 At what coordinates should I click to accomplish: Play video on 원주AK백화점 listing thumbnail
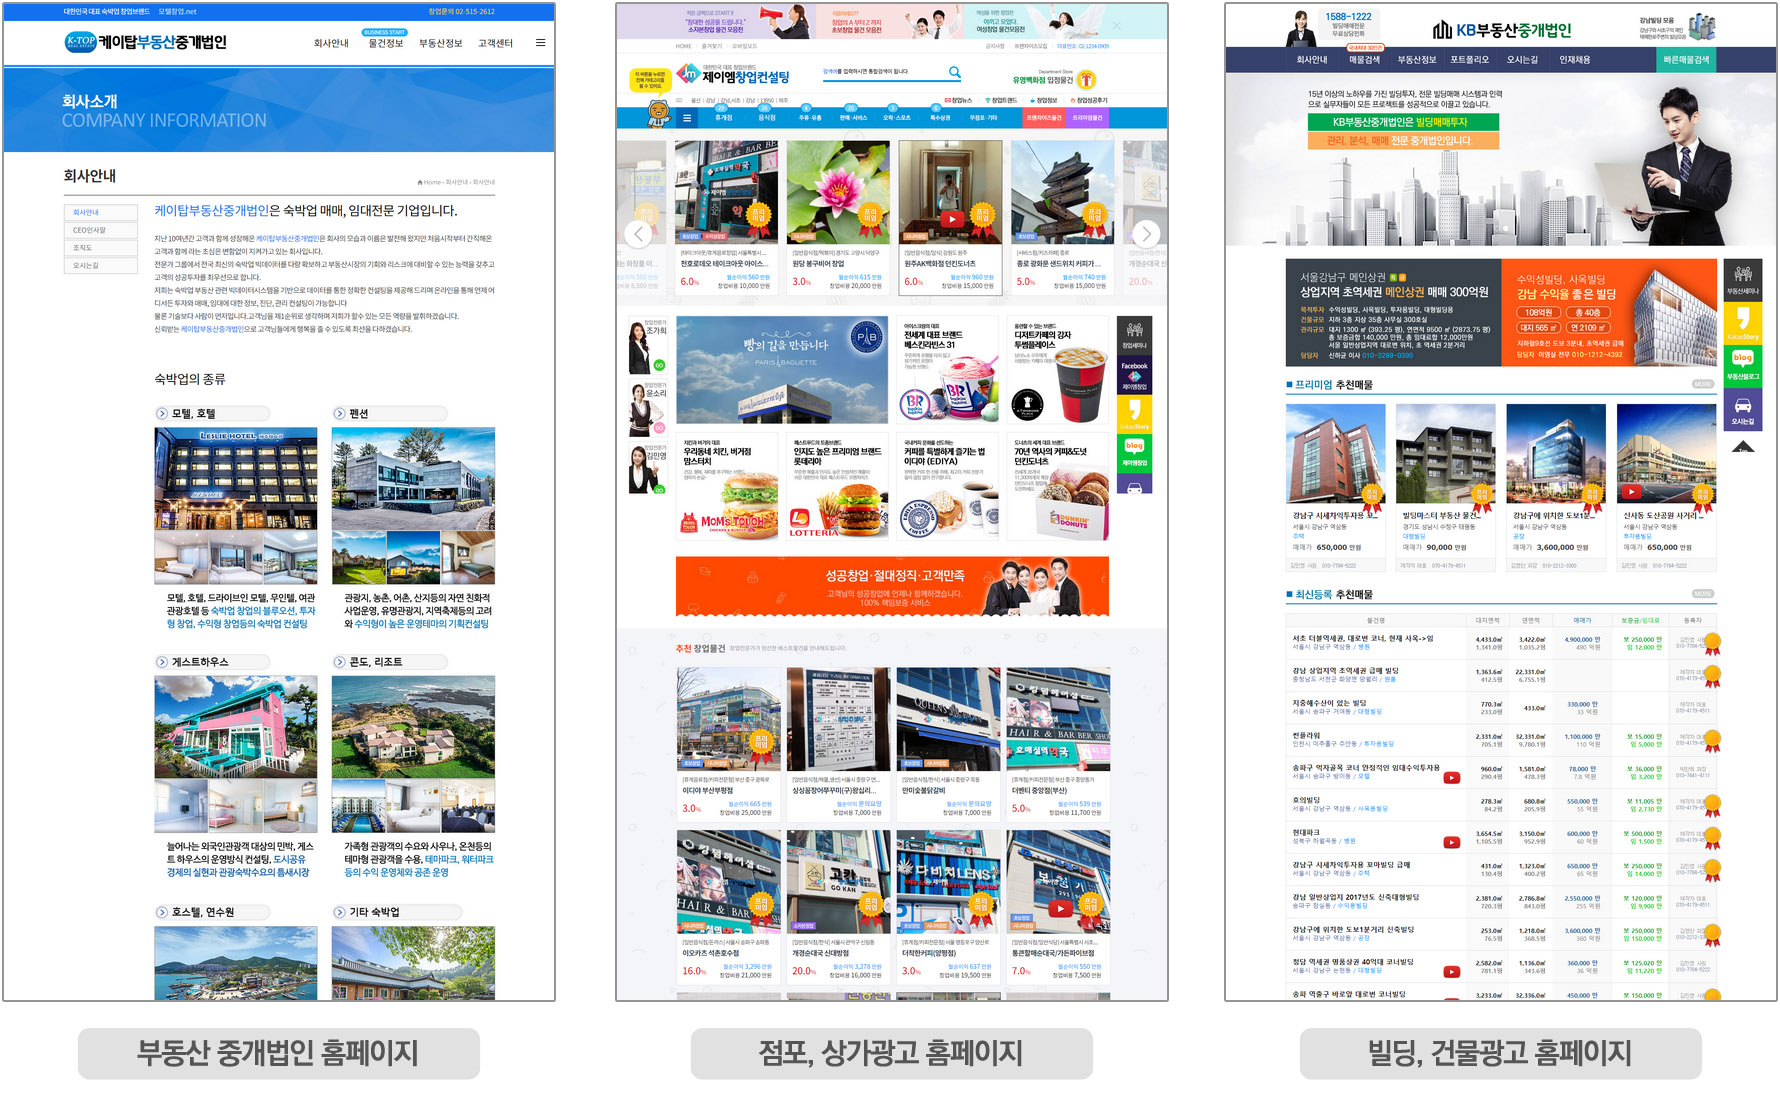(x=951, y=219)
